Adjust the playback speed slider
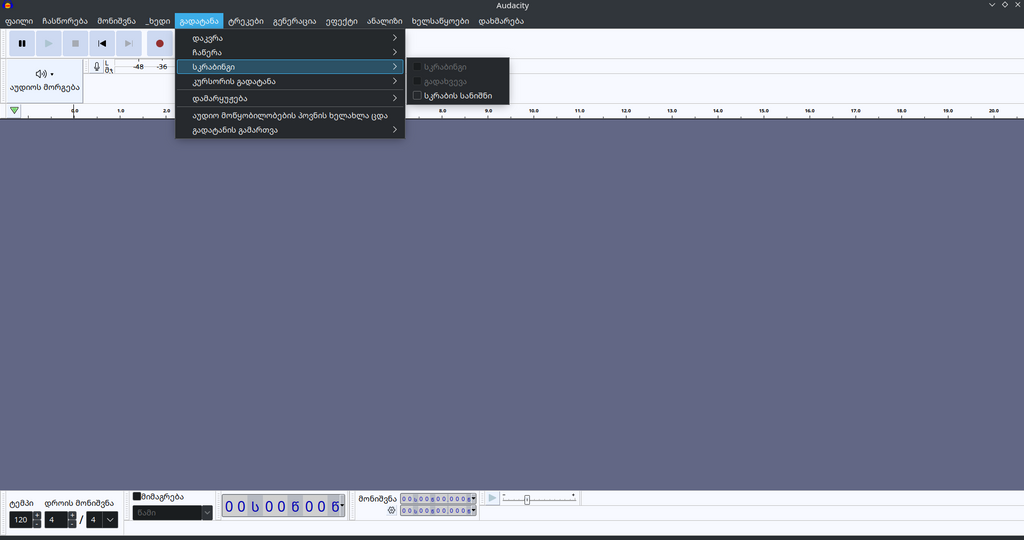The width and height of the screenshot is (1024, 540). click(539, 499)
